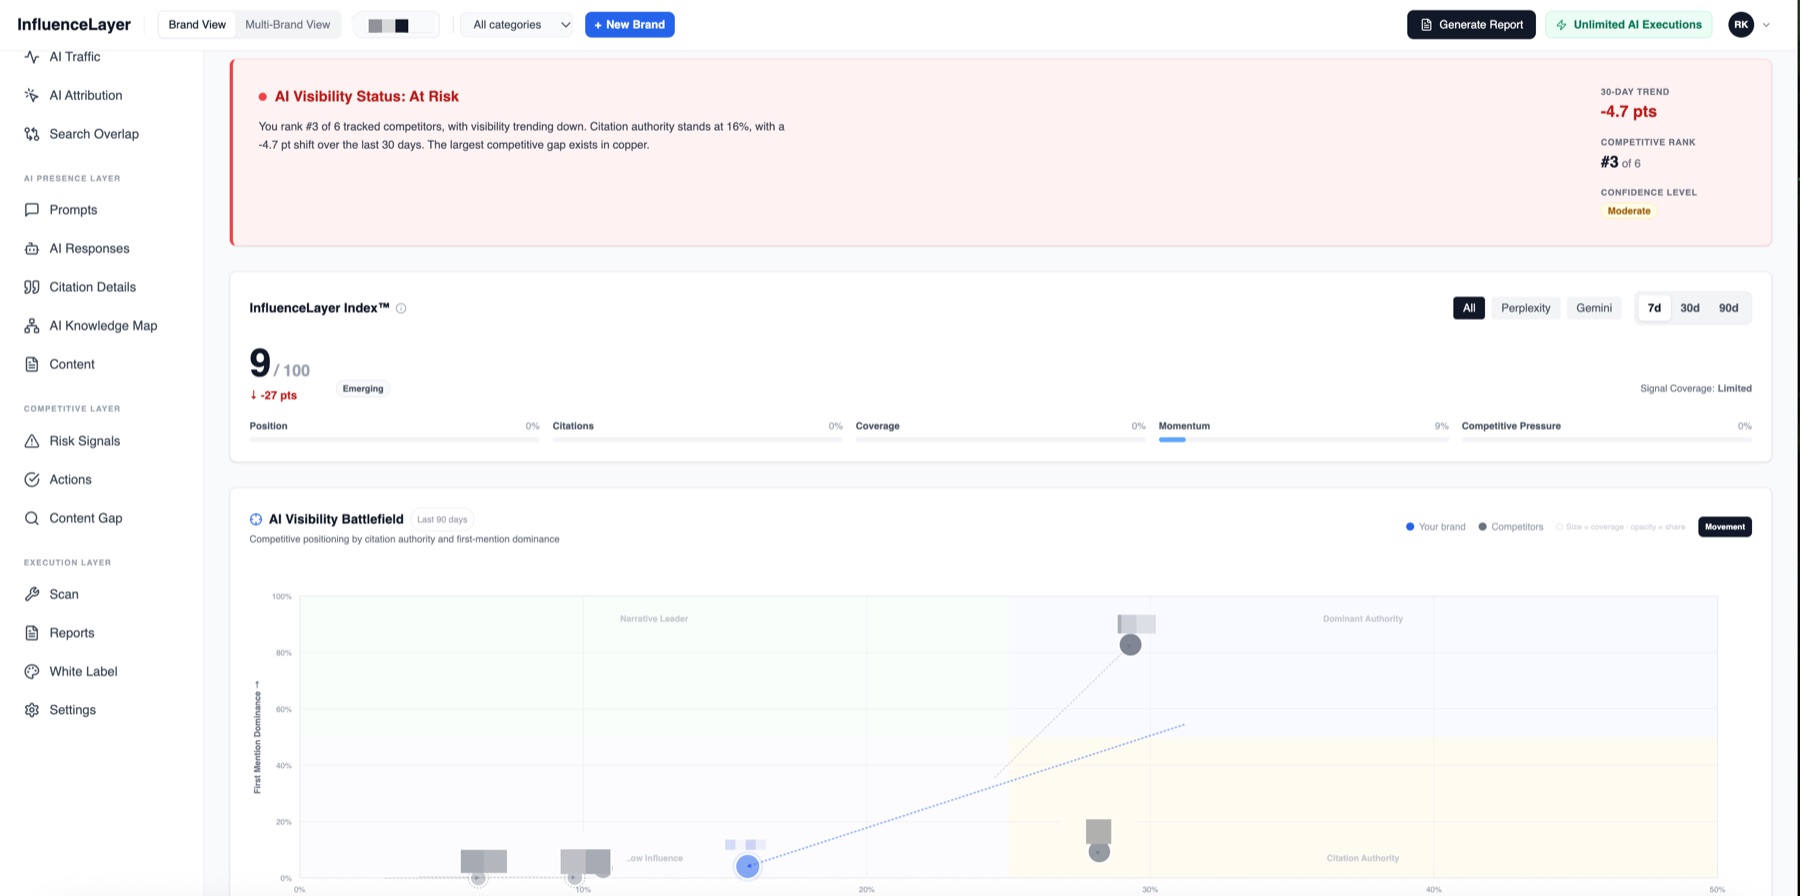Image resolution: width=1800 pixels, height=896 pixels.
Task: Click the Citation Details quote icon
Action: pos(32,287)
